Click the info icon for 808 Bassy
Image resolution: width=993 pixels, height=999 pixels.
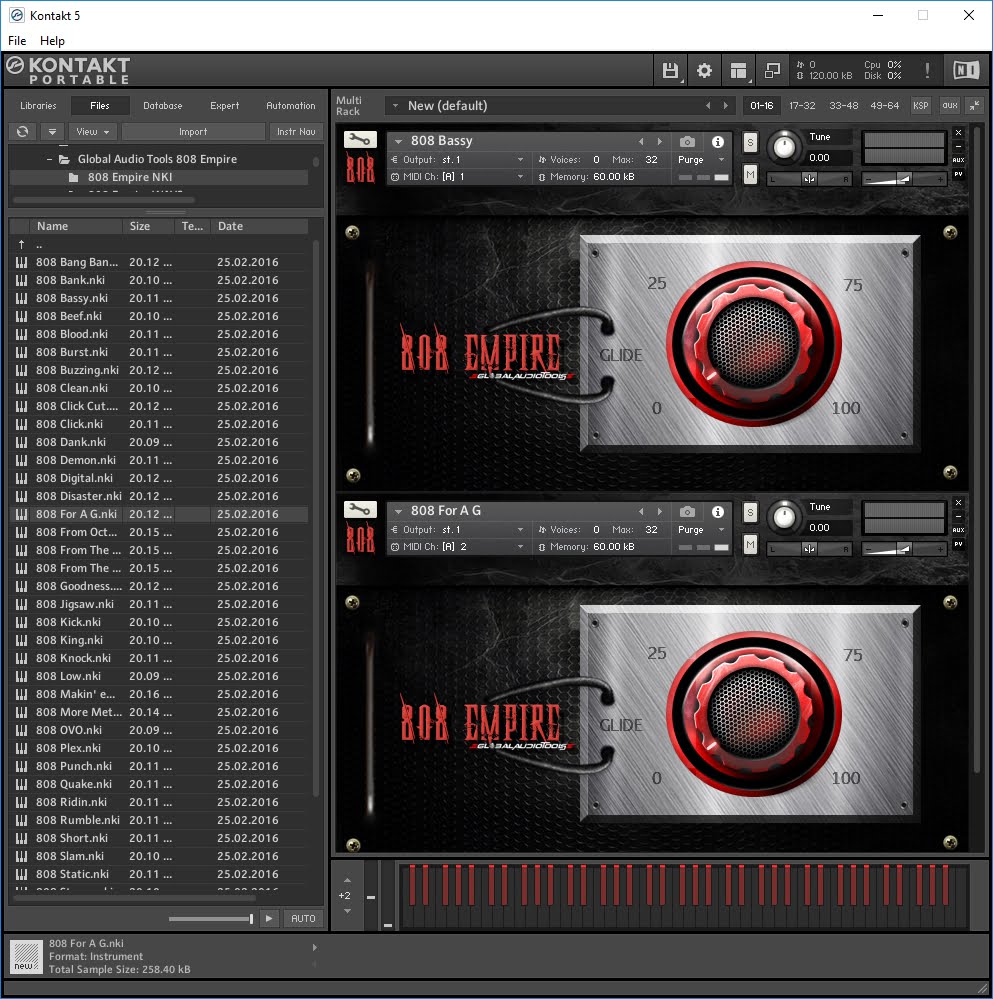(717, 141)
